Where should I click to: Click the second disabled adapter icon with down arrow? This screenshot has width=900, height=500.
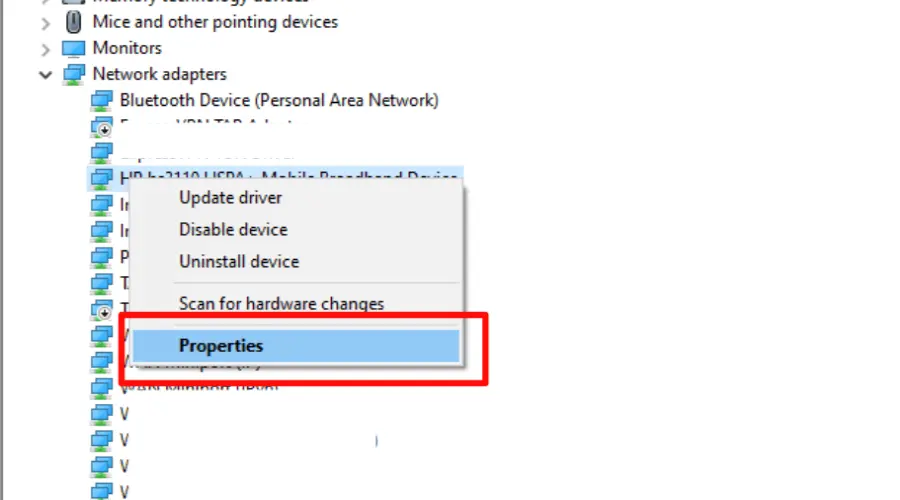pos(102,309)
